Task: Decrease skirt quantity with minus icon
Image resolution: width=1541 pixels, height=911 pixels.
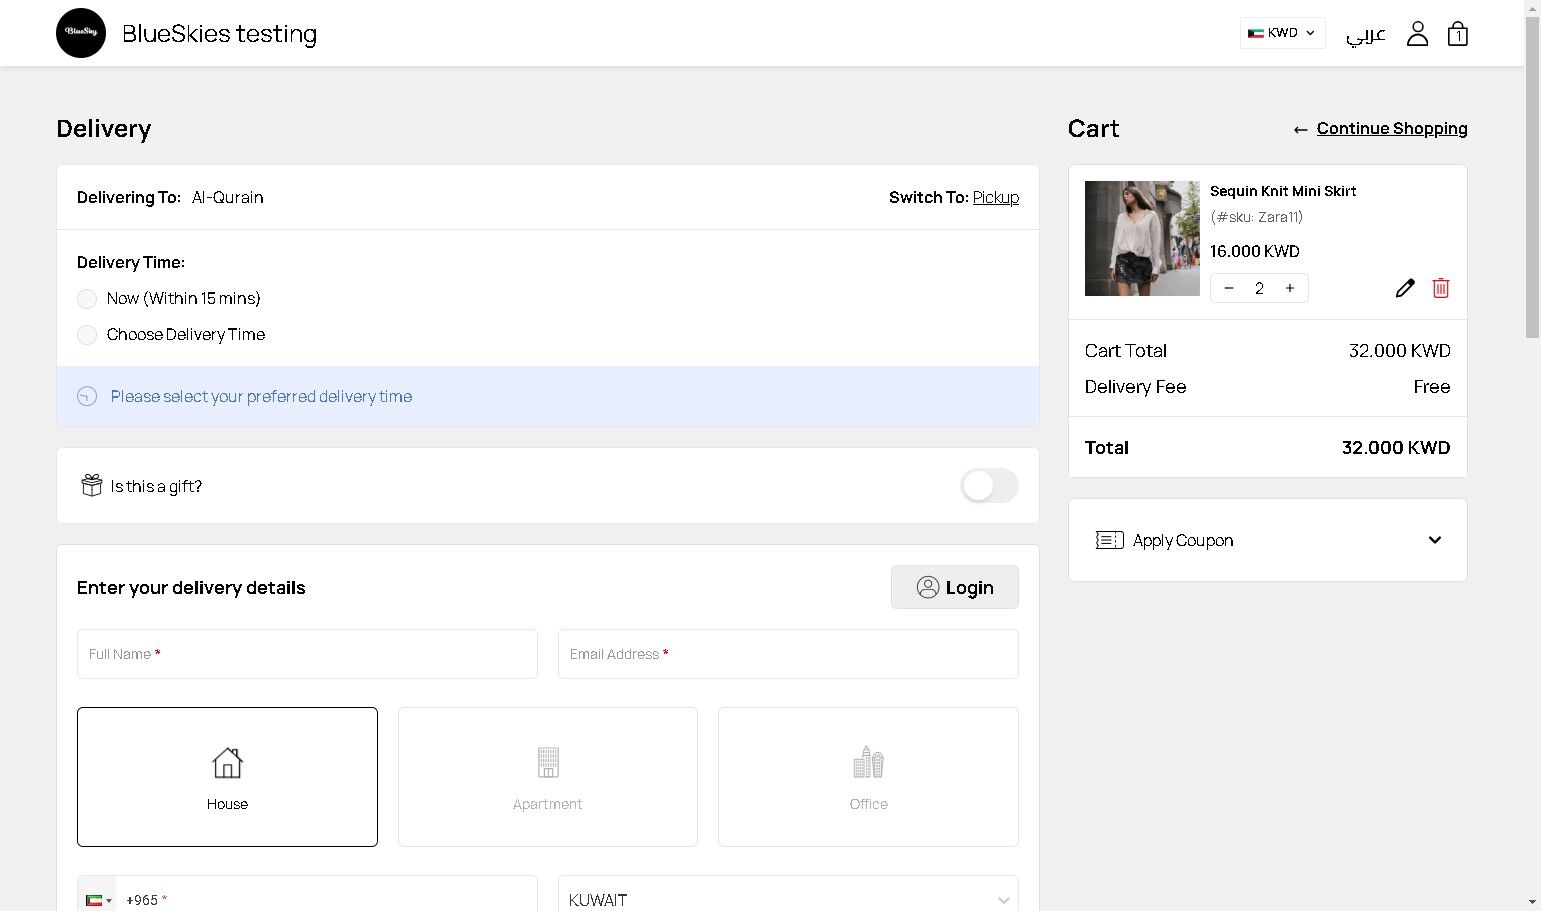Action: coord(1229,288)
